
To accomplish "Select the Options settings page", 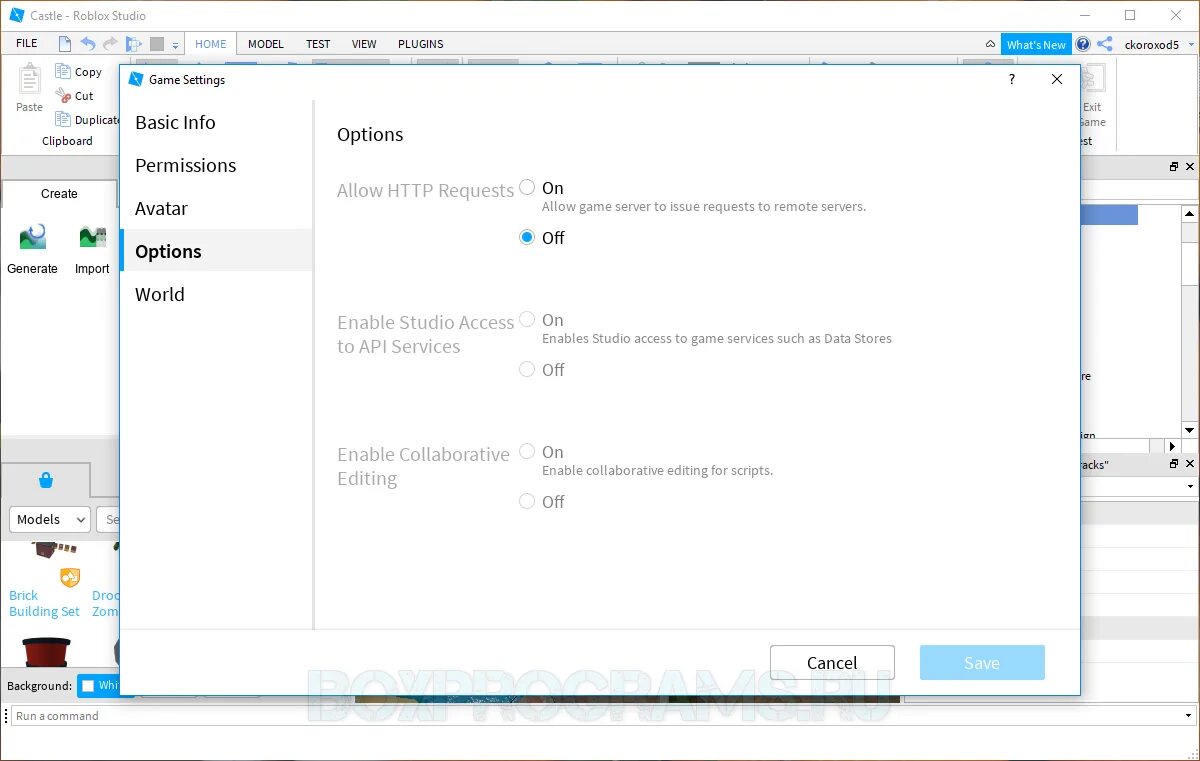I will [x=216, y=251].
